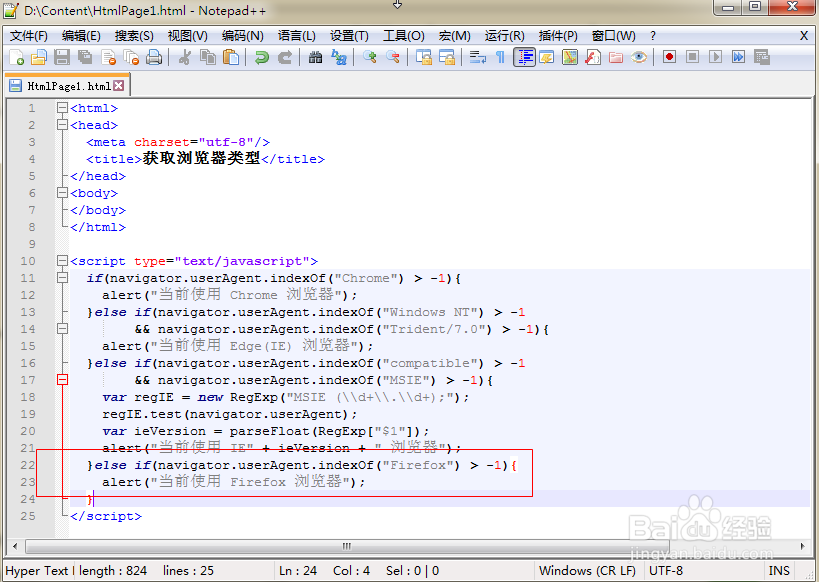Open the 搜索(S) menu
Screen dimensions: 819x582
coord(134,36)
